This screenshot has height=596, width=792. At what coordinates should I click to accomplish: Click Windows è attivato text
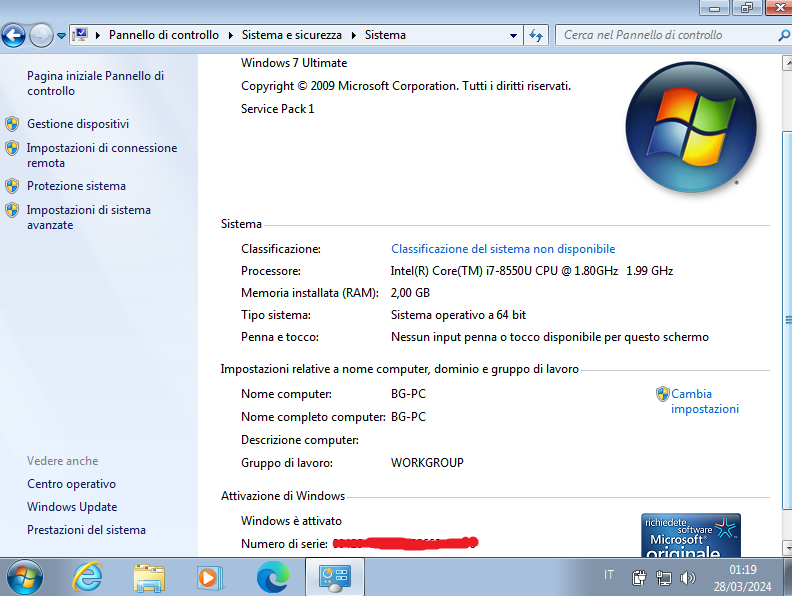click(291, 521)
